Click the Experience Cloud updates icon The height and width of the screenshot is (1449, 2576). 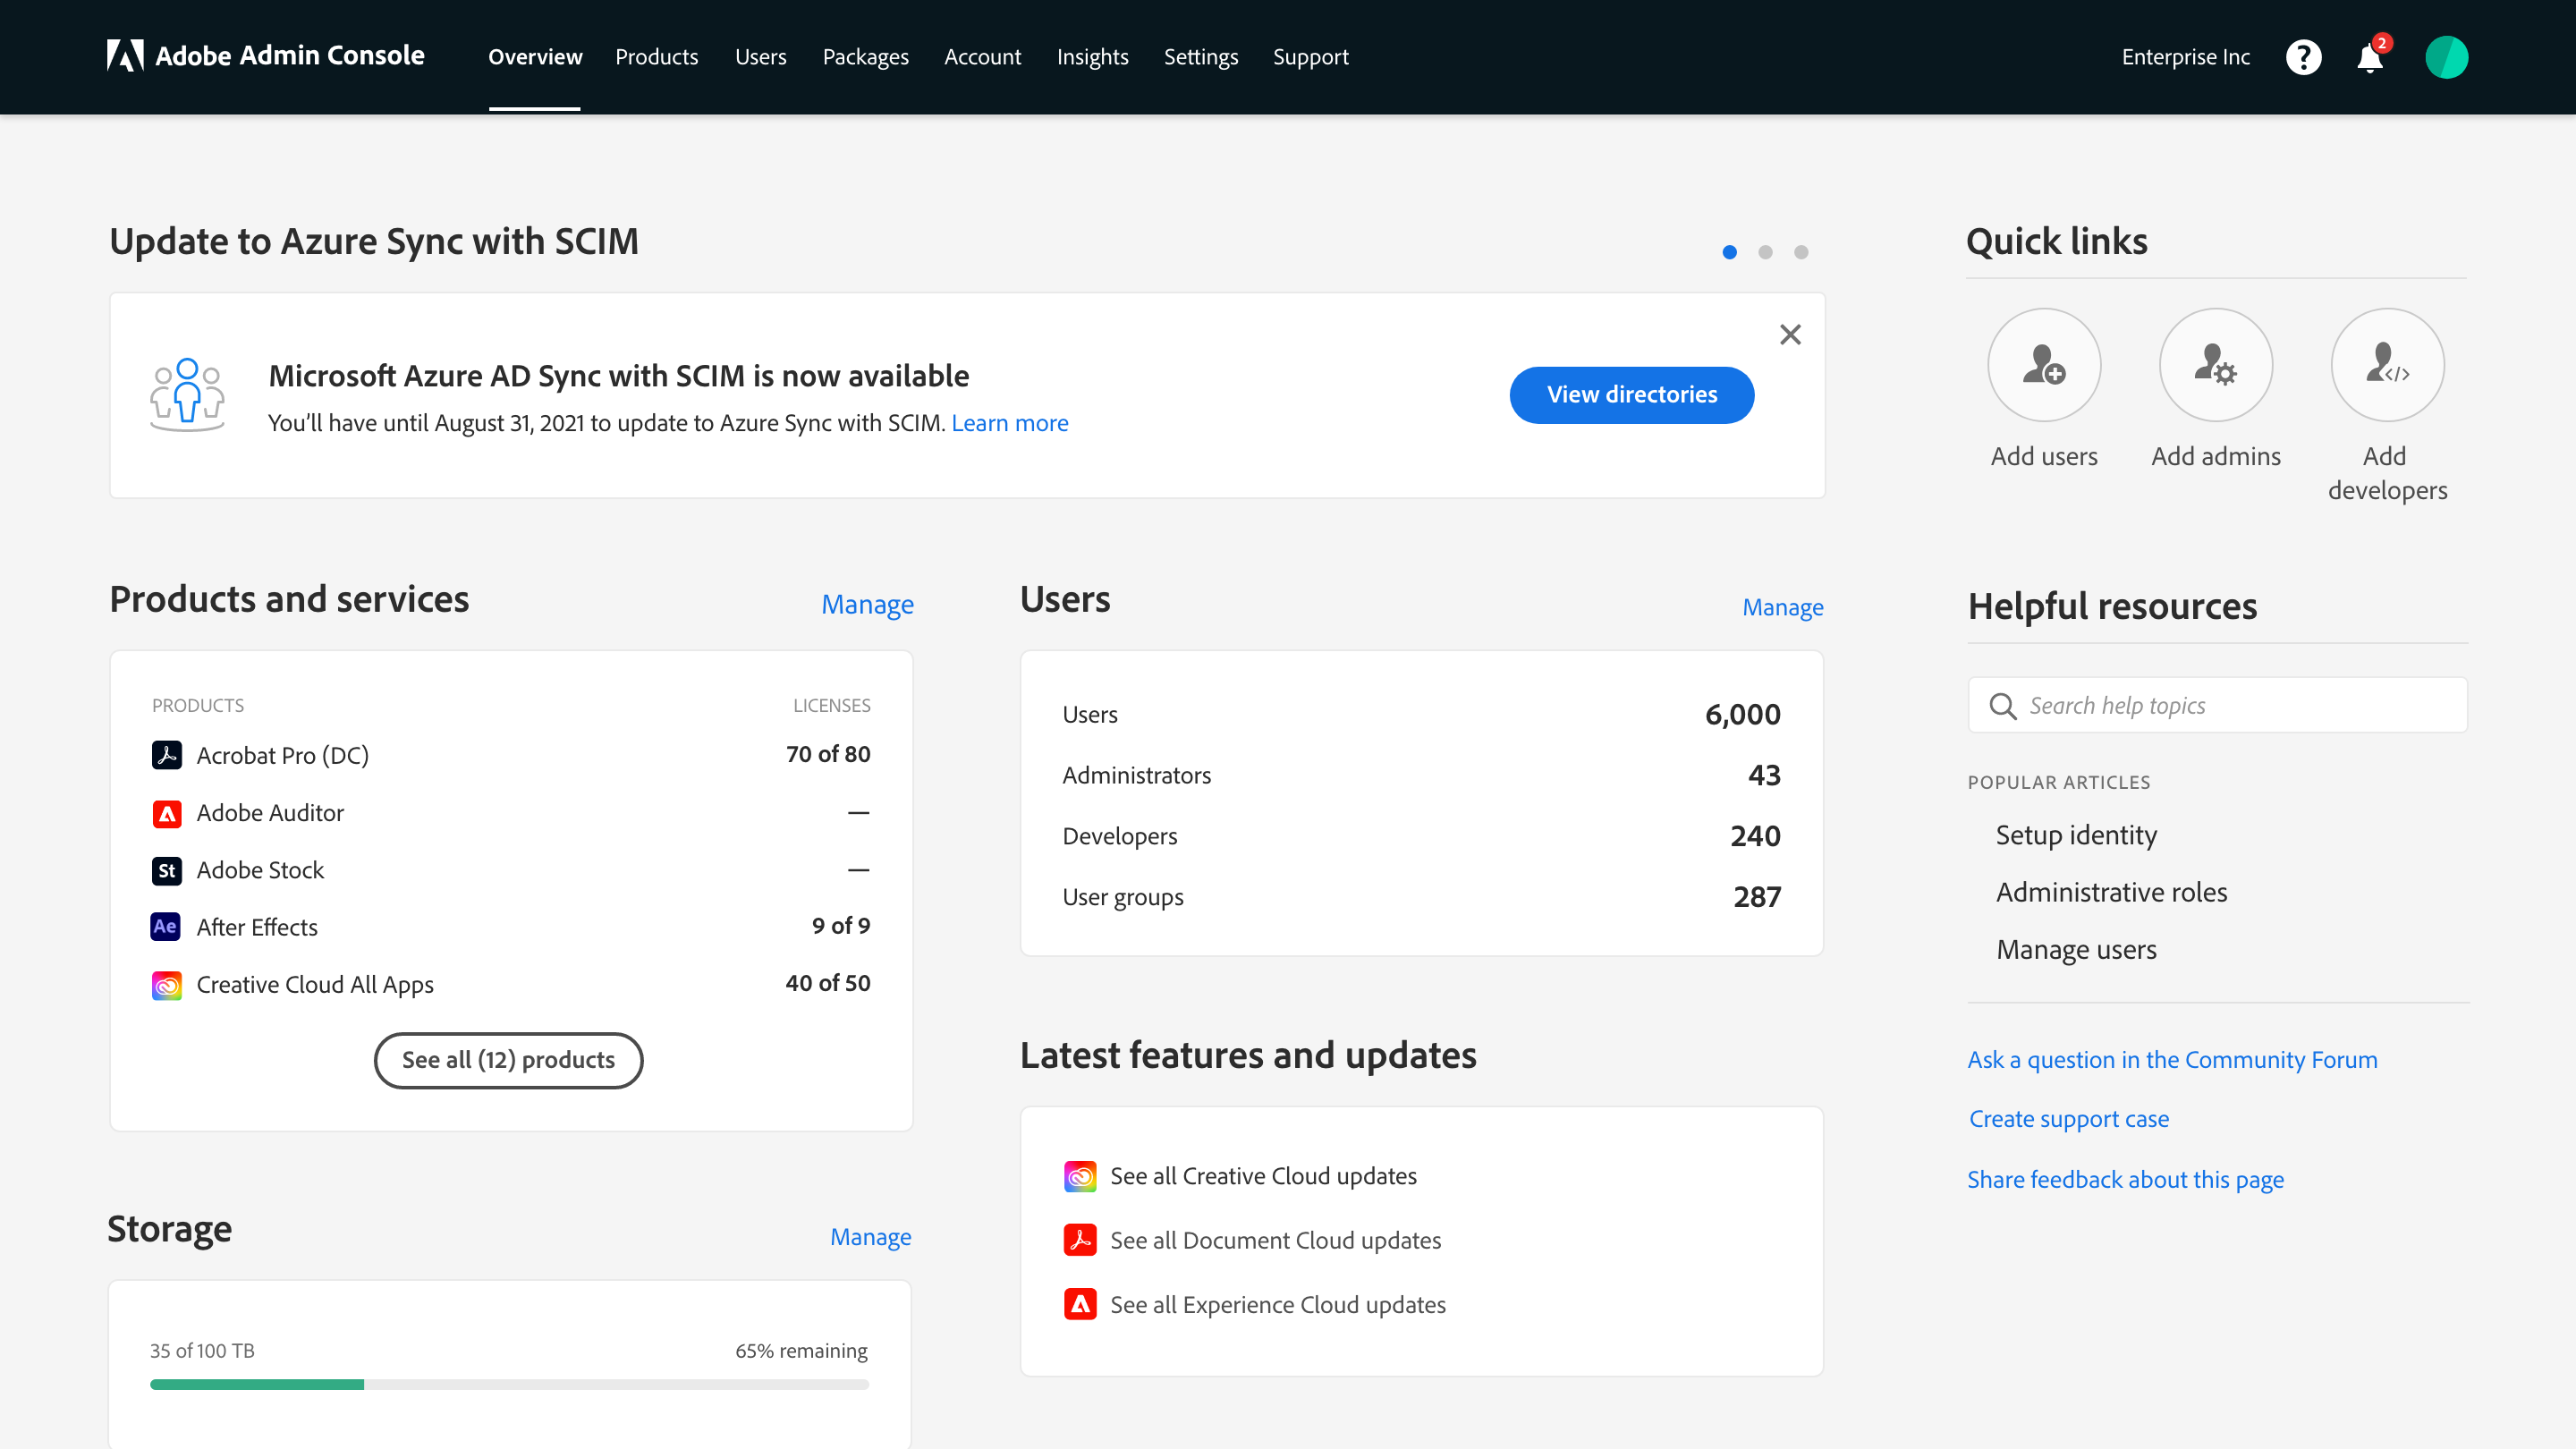click(x=1080, y=1305)
